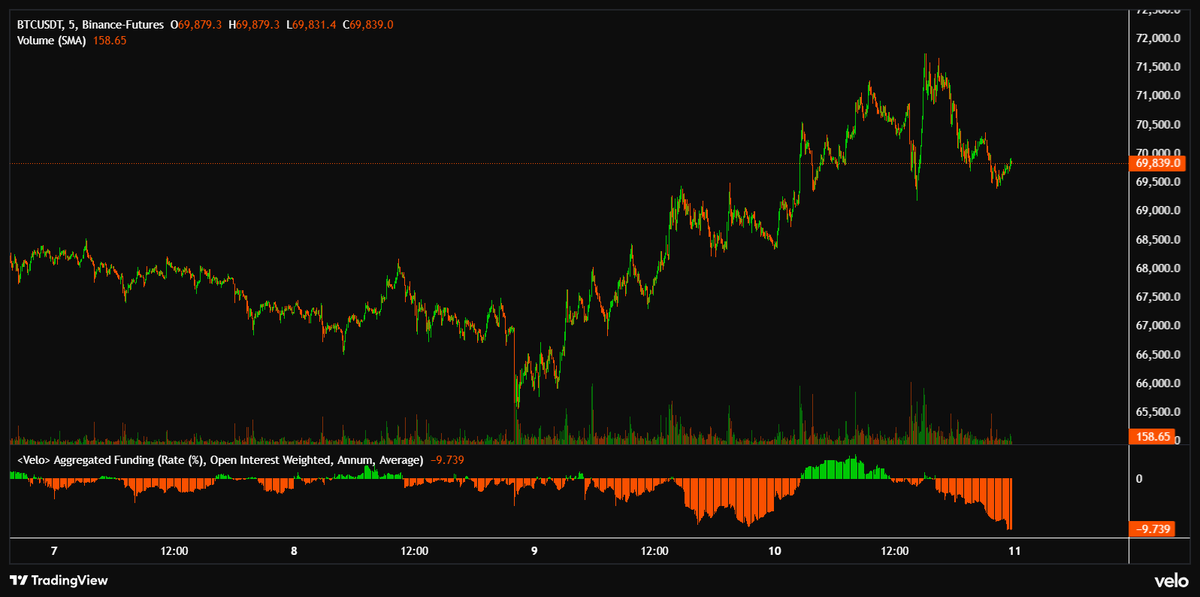Select the 69,839.0 current price label
Viewport: 1200px width, 597px height.
[x=1158, y=163]
